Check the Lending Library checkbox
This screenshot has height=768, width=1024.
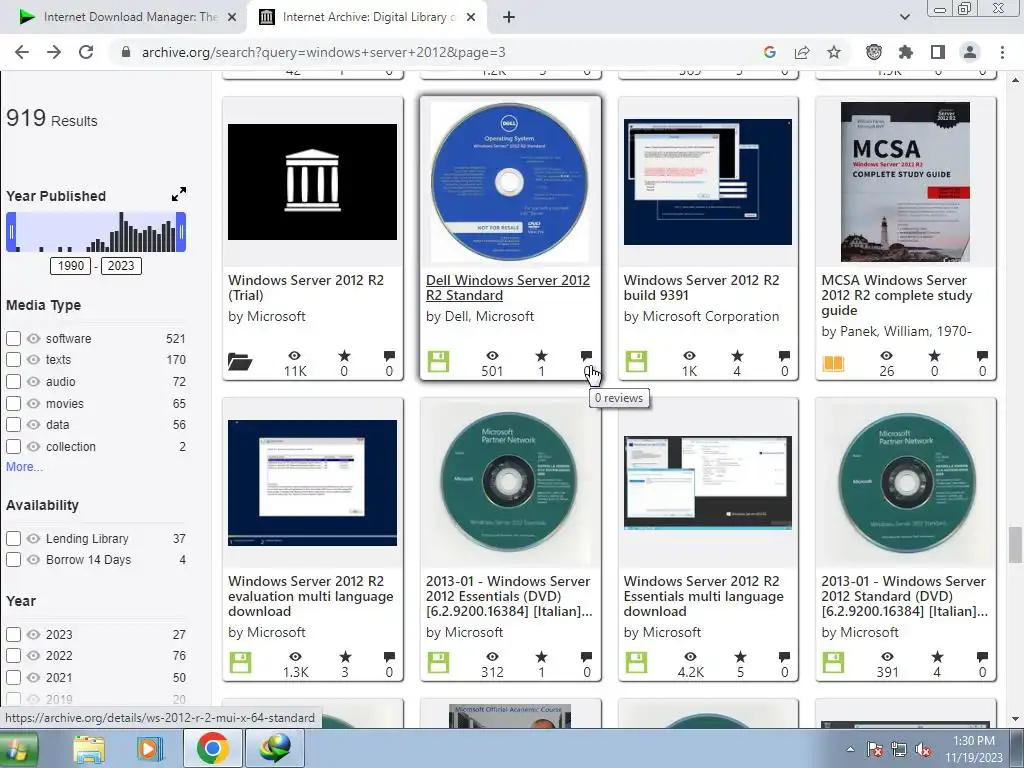(x=13, y=539)
